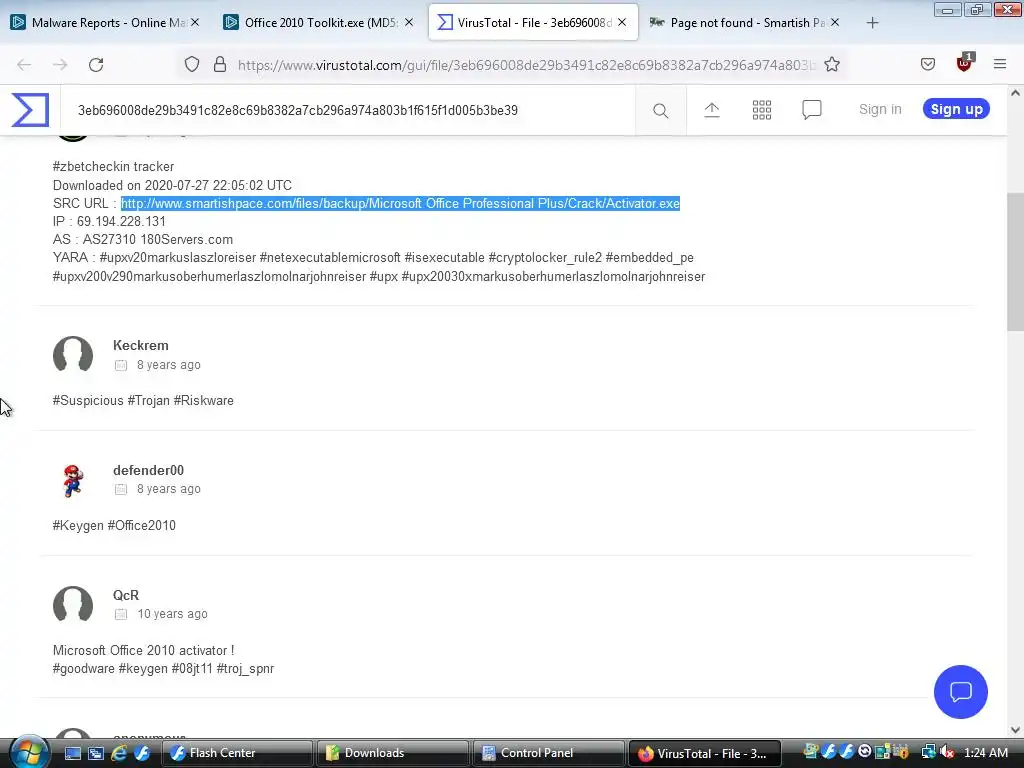
Task: Reload the current page
Action: [x=96, y=65]
